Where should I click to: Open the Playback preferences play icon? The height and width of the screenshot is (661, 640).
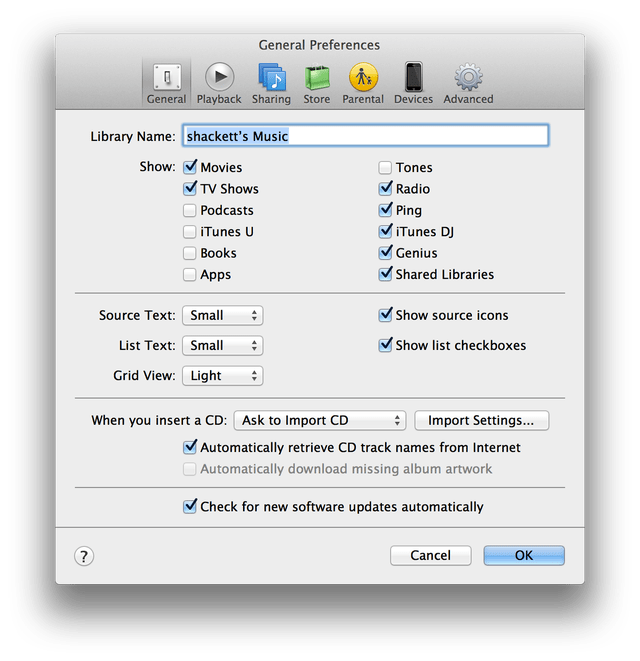coord(219,77)
